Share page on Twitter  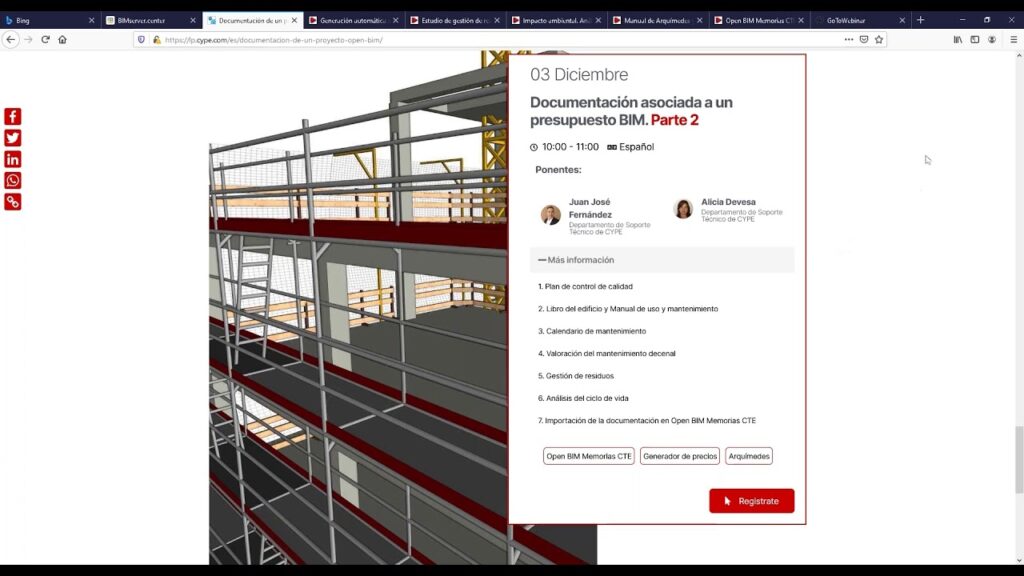point(13,138)
